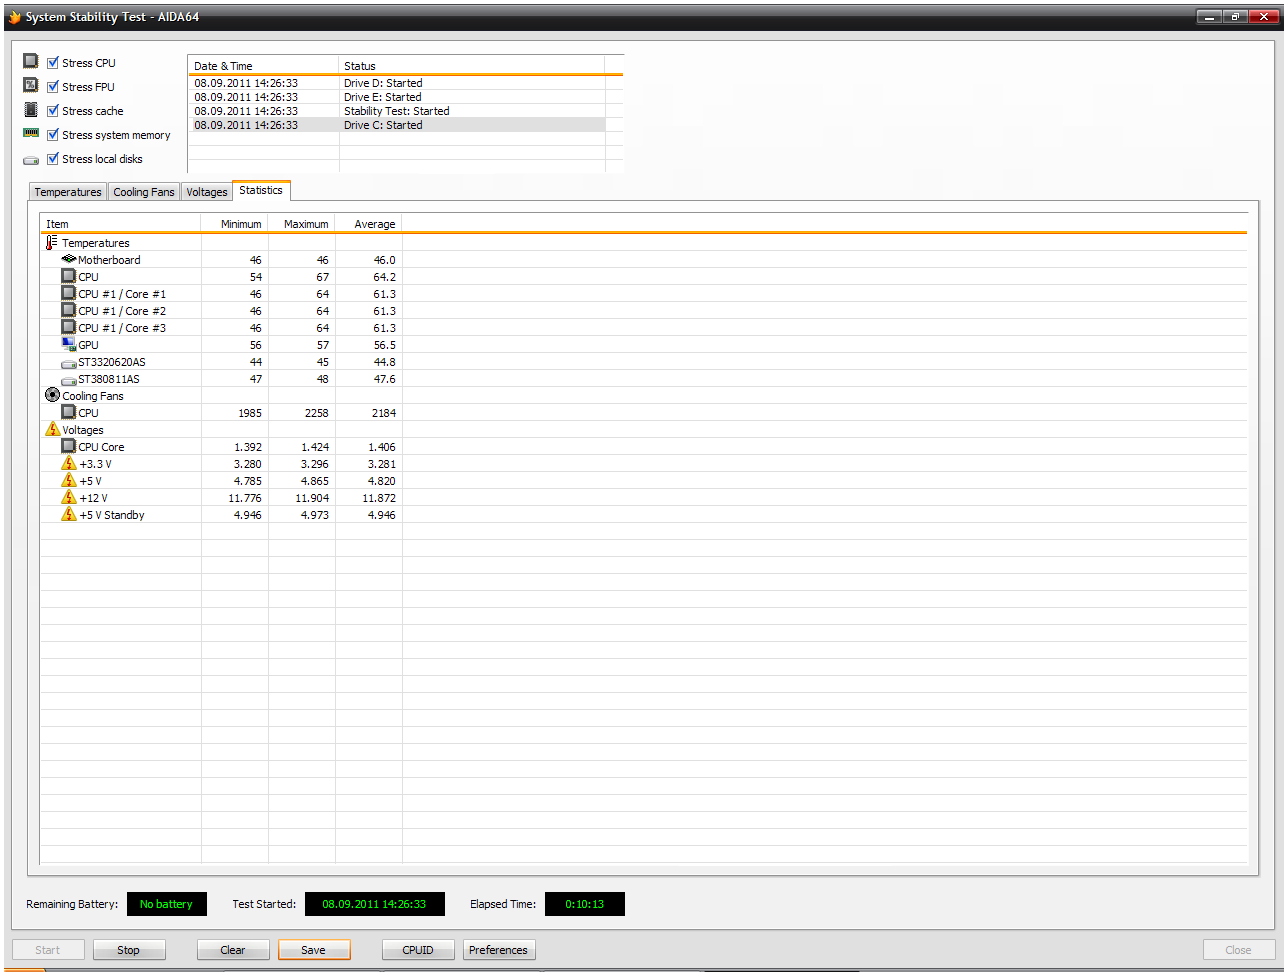
Task: Click the CPU #1 / Core #2 icon
Action: (x=69, y=311)
